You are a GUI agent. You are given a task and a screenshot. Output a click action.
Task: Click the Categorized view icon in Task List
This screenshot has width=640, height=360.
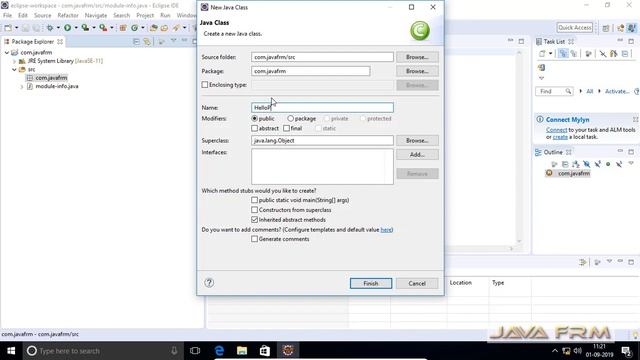563,53
